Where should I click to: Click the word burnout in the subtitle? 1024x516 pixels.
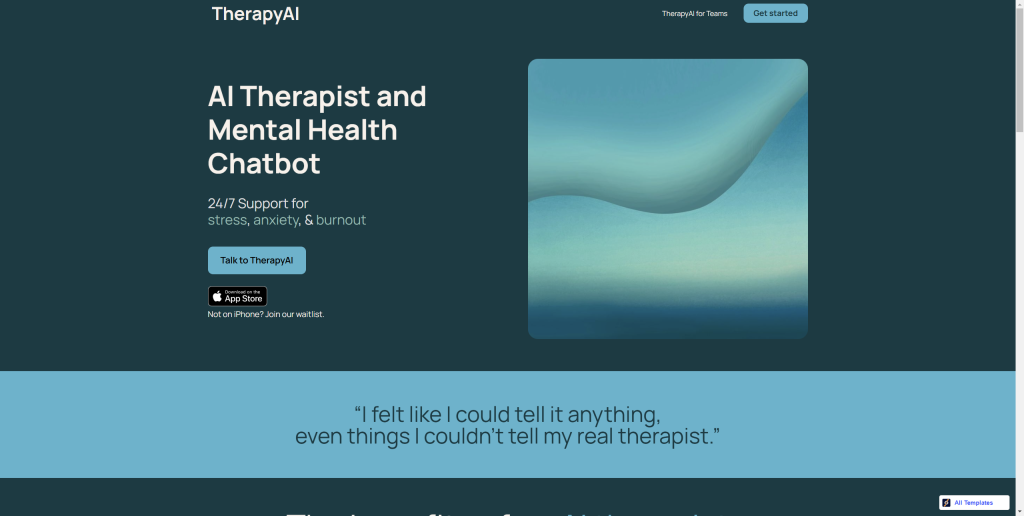point(341,220)
